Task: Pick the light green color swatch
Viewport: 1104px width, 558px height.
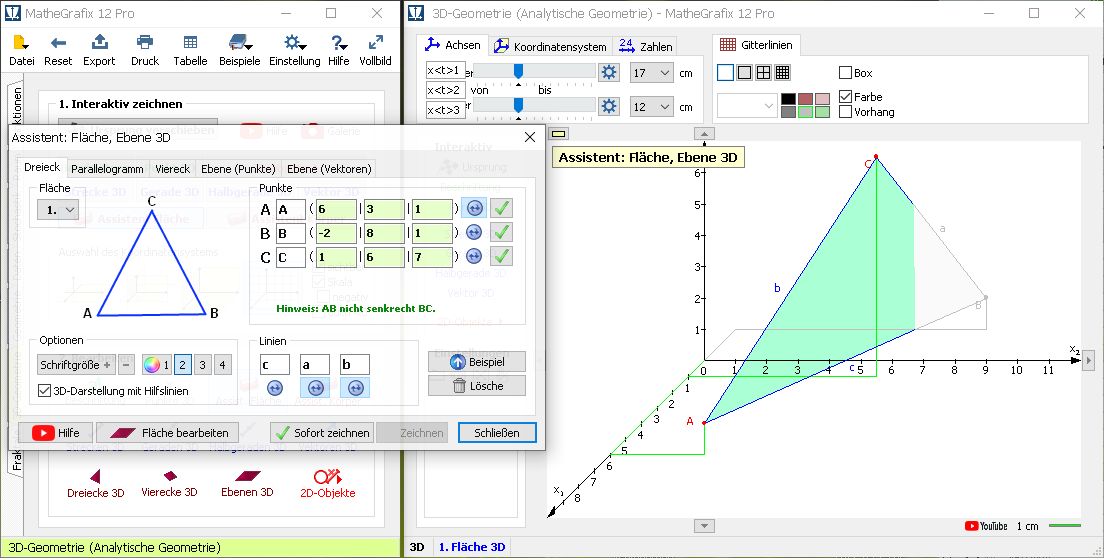Action: point(822,112)
